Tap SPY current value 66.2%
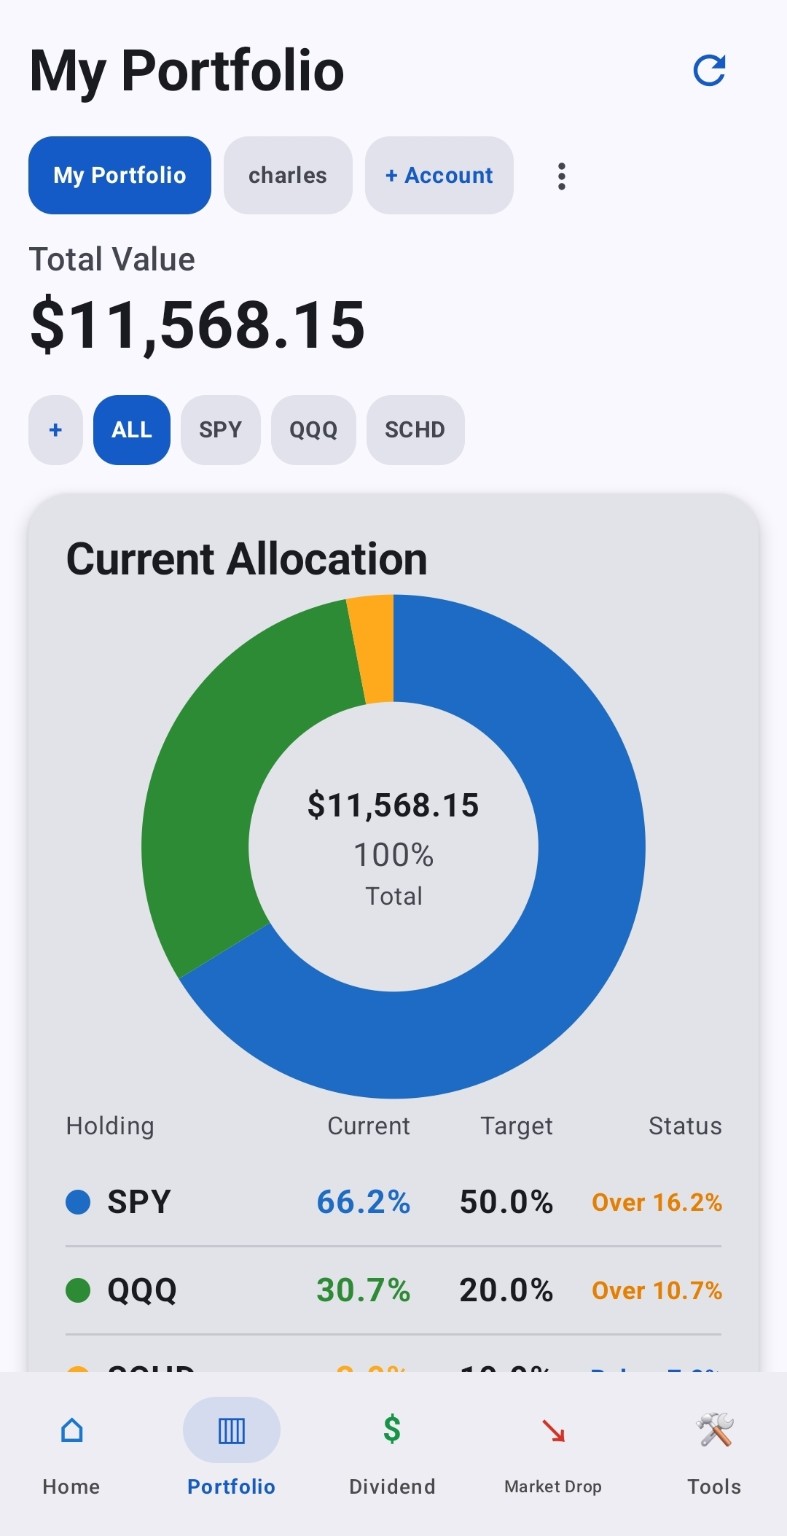Viewport: 787px width, 1536px height. tap(363, 1202)
